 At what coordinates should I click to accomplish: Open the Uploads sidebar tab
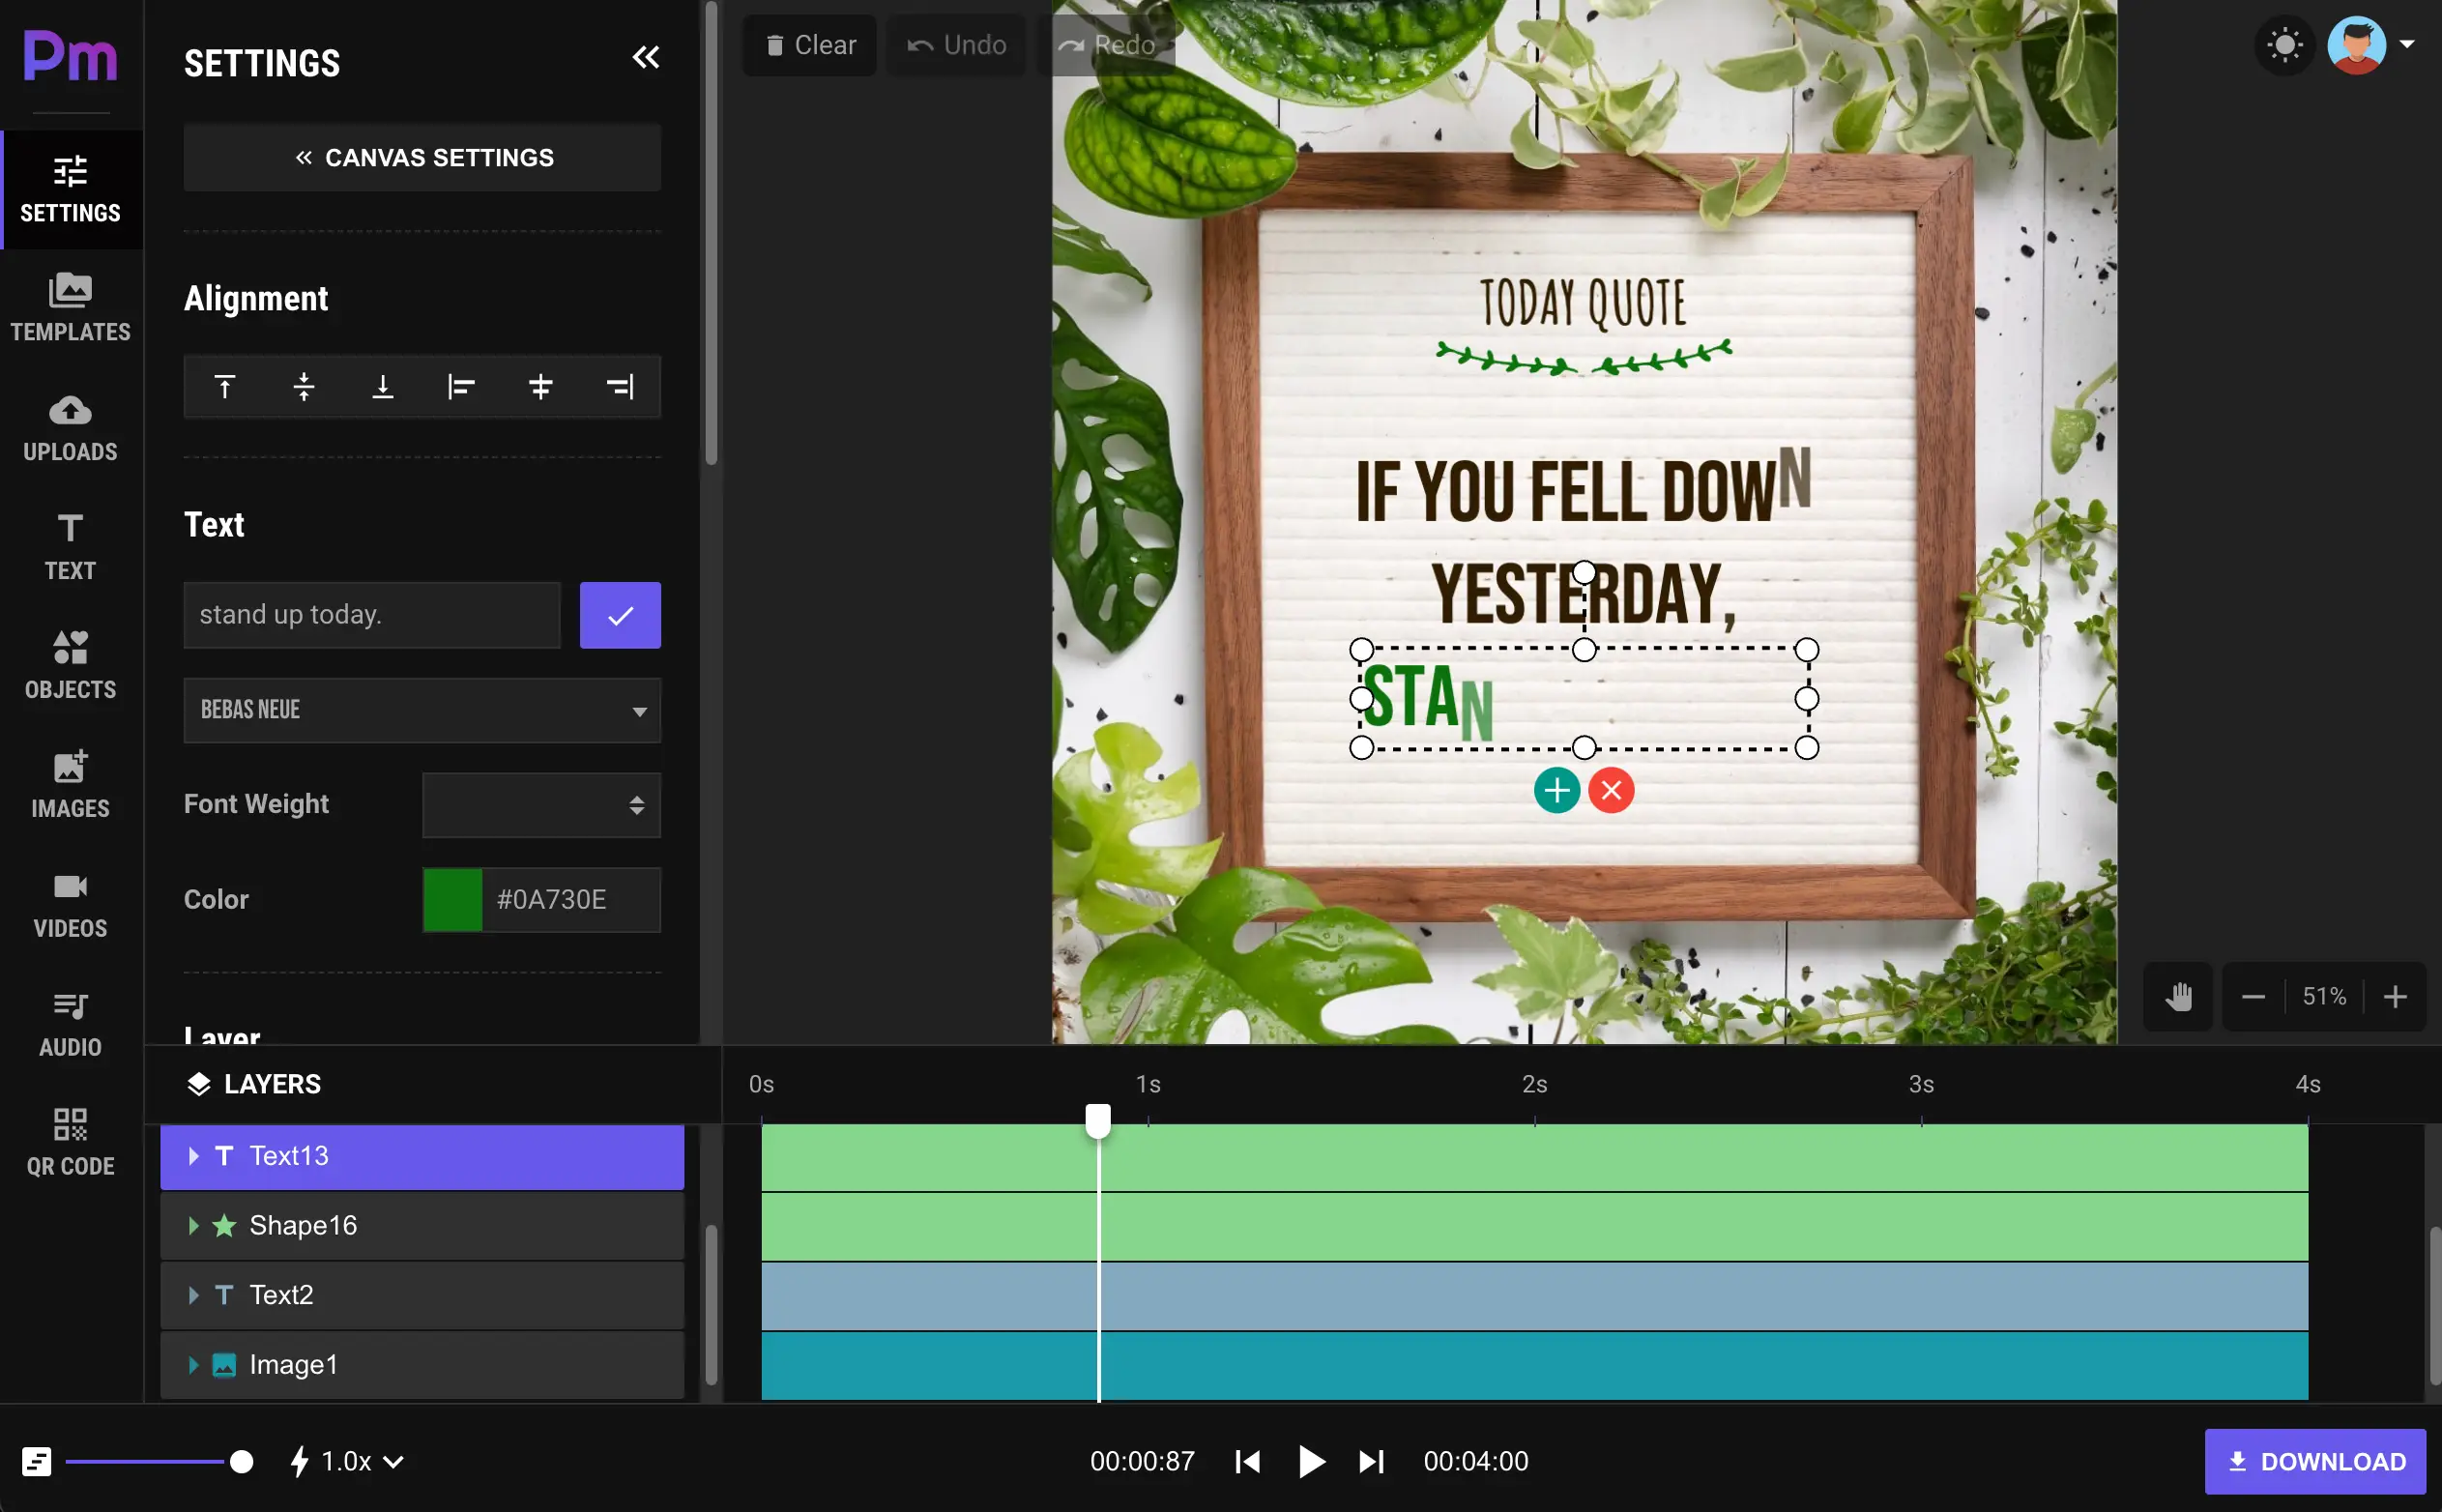tap(70, 428)
